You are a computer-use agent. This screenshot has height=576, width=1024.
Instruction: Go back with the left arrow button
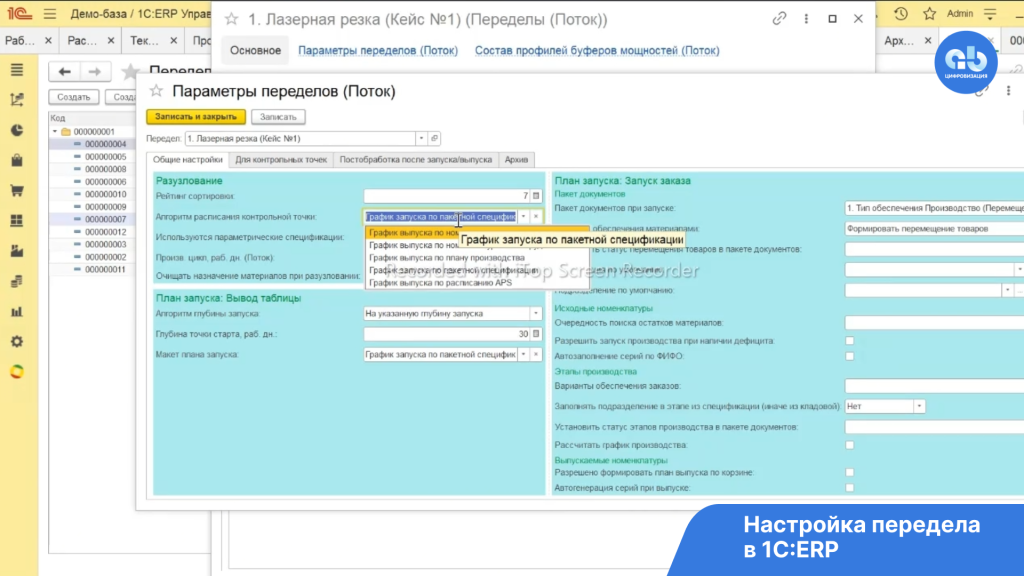pos(64,71)
